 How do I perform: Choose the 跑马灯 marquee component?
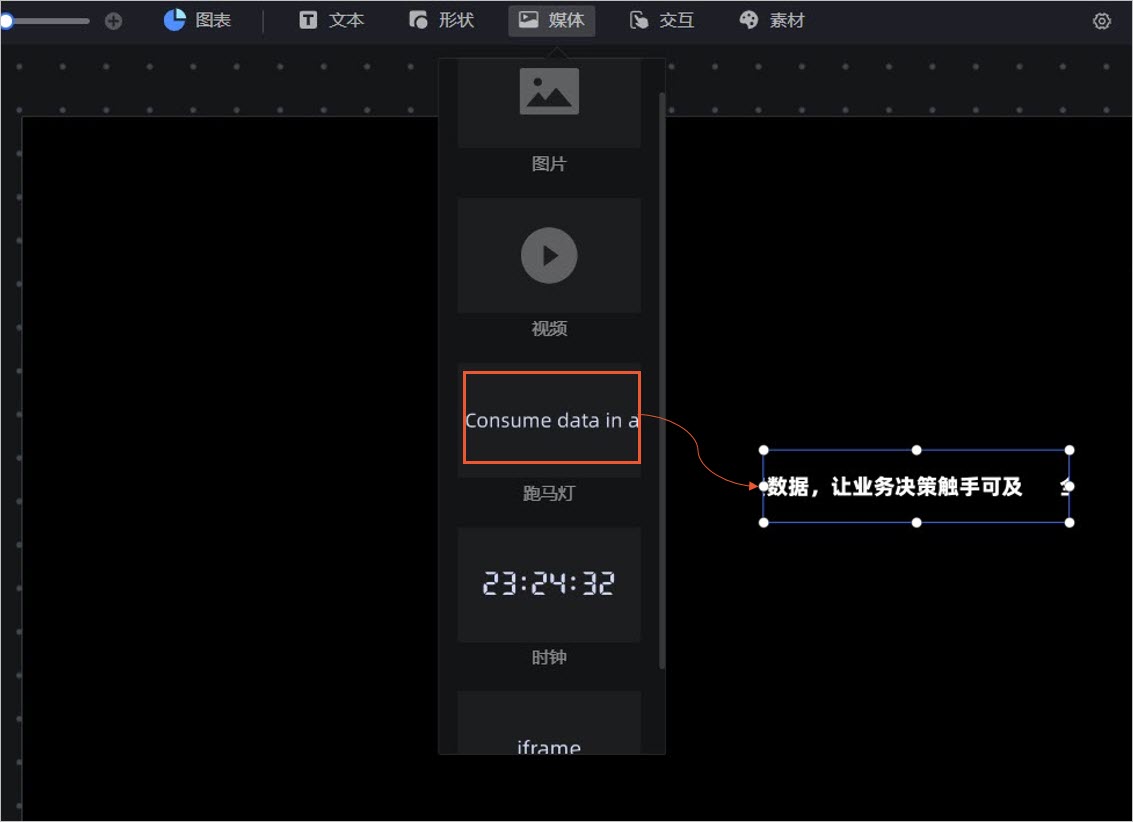(x=549, y=418)
